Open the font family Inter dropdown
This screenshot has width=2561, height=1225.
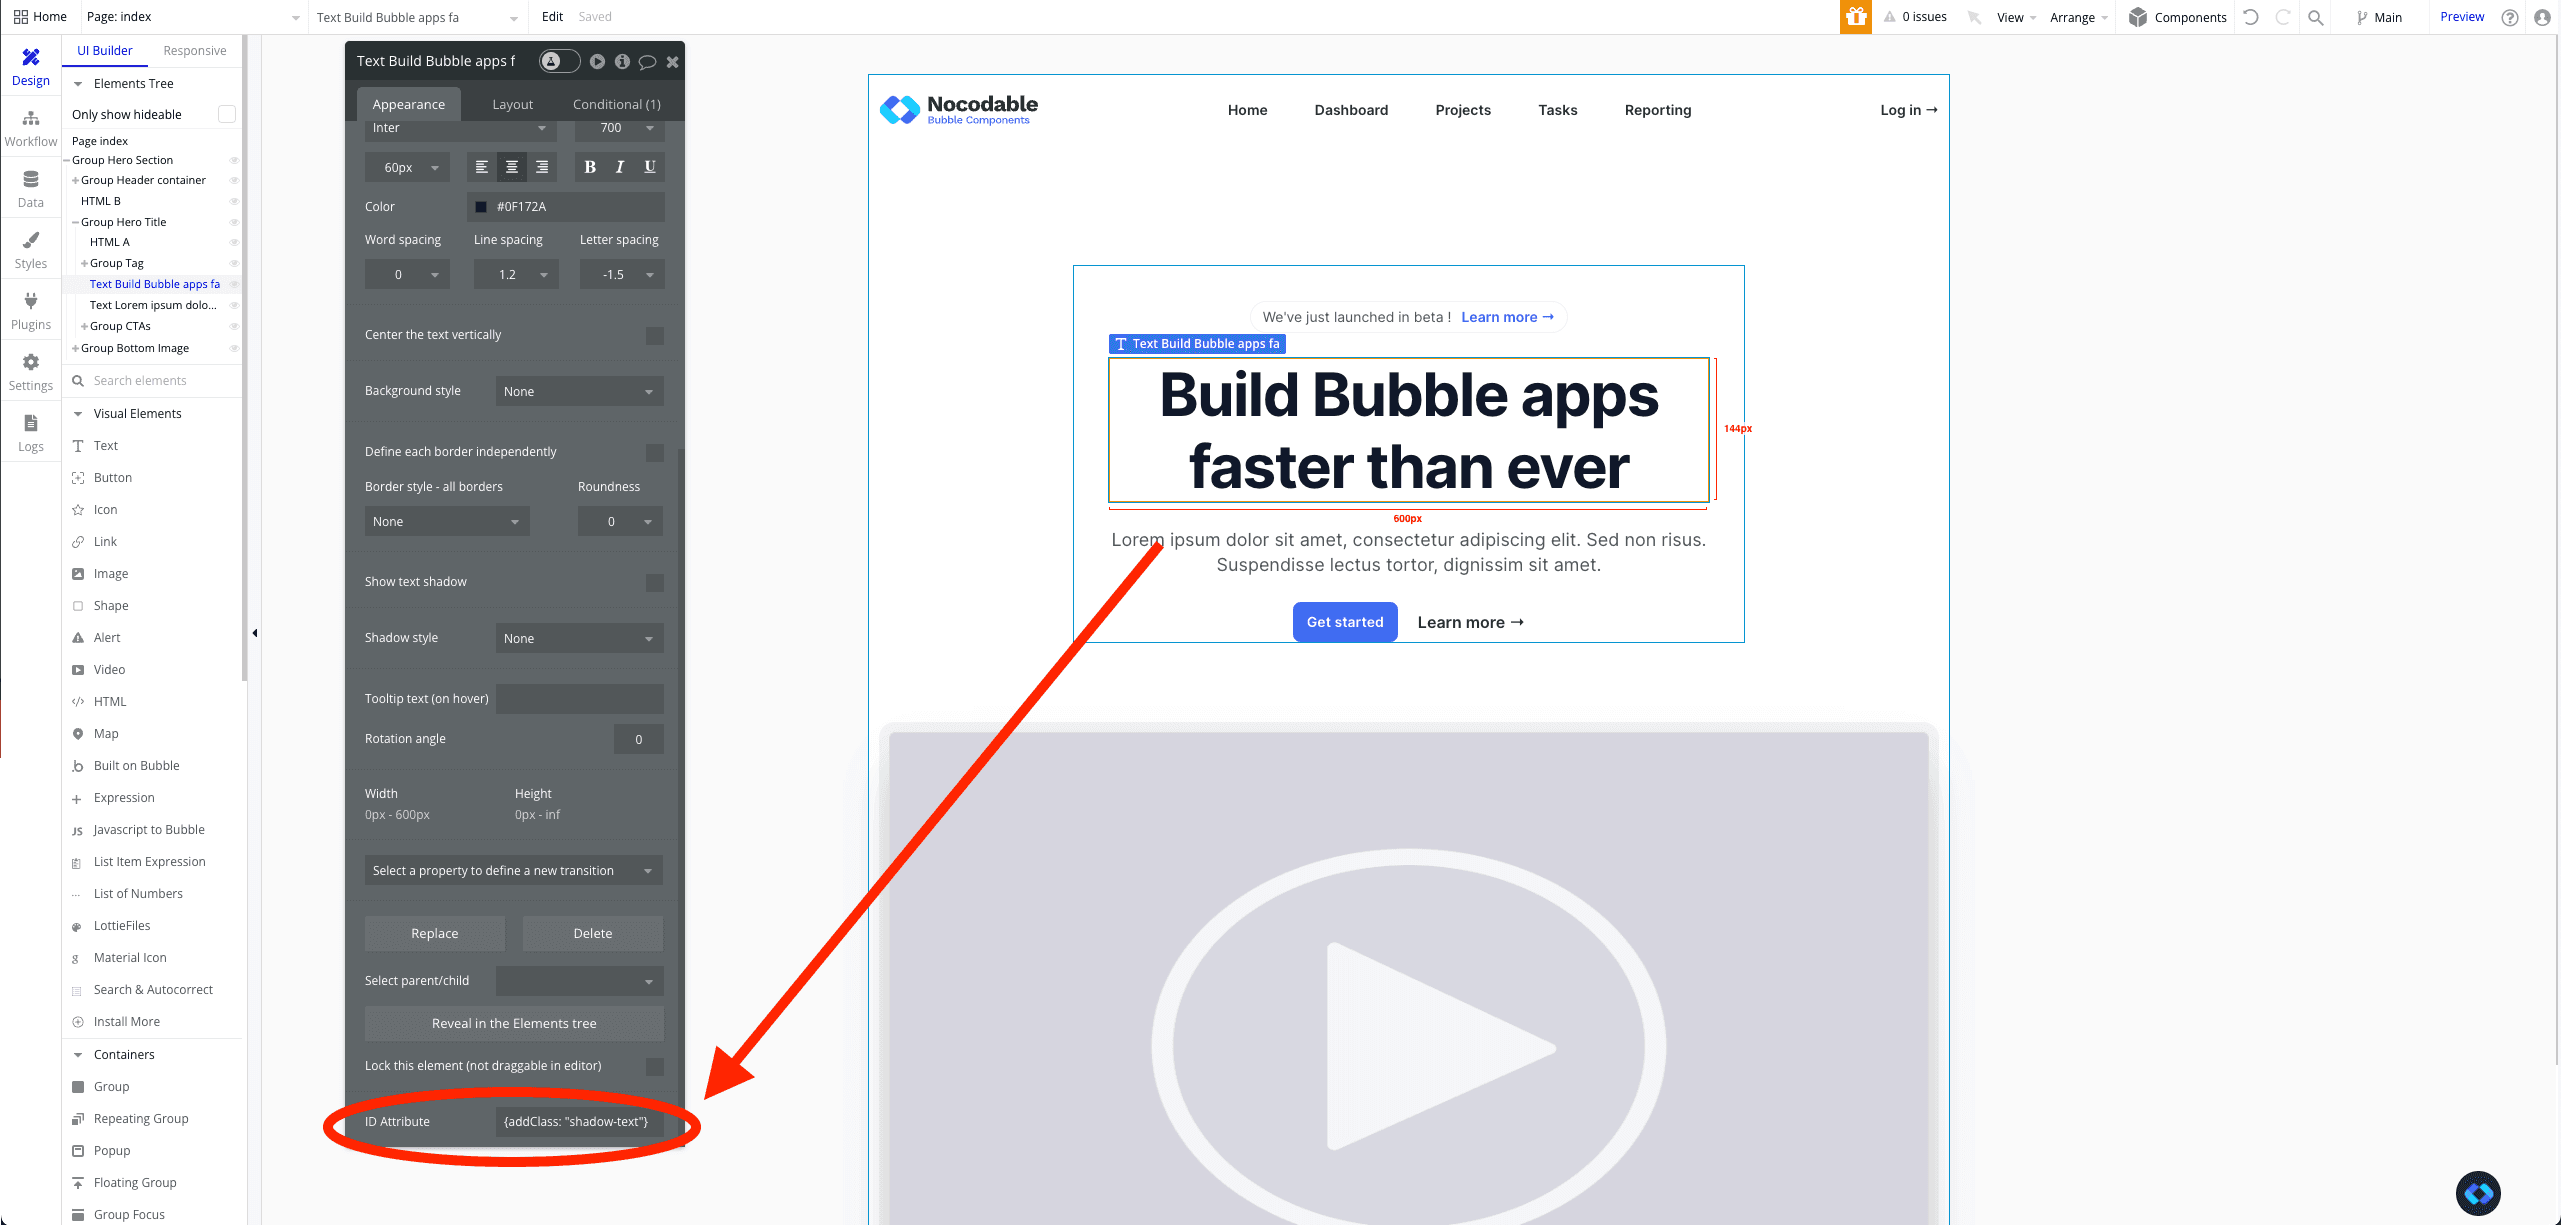pyautogui.click(x=460, y=128)
